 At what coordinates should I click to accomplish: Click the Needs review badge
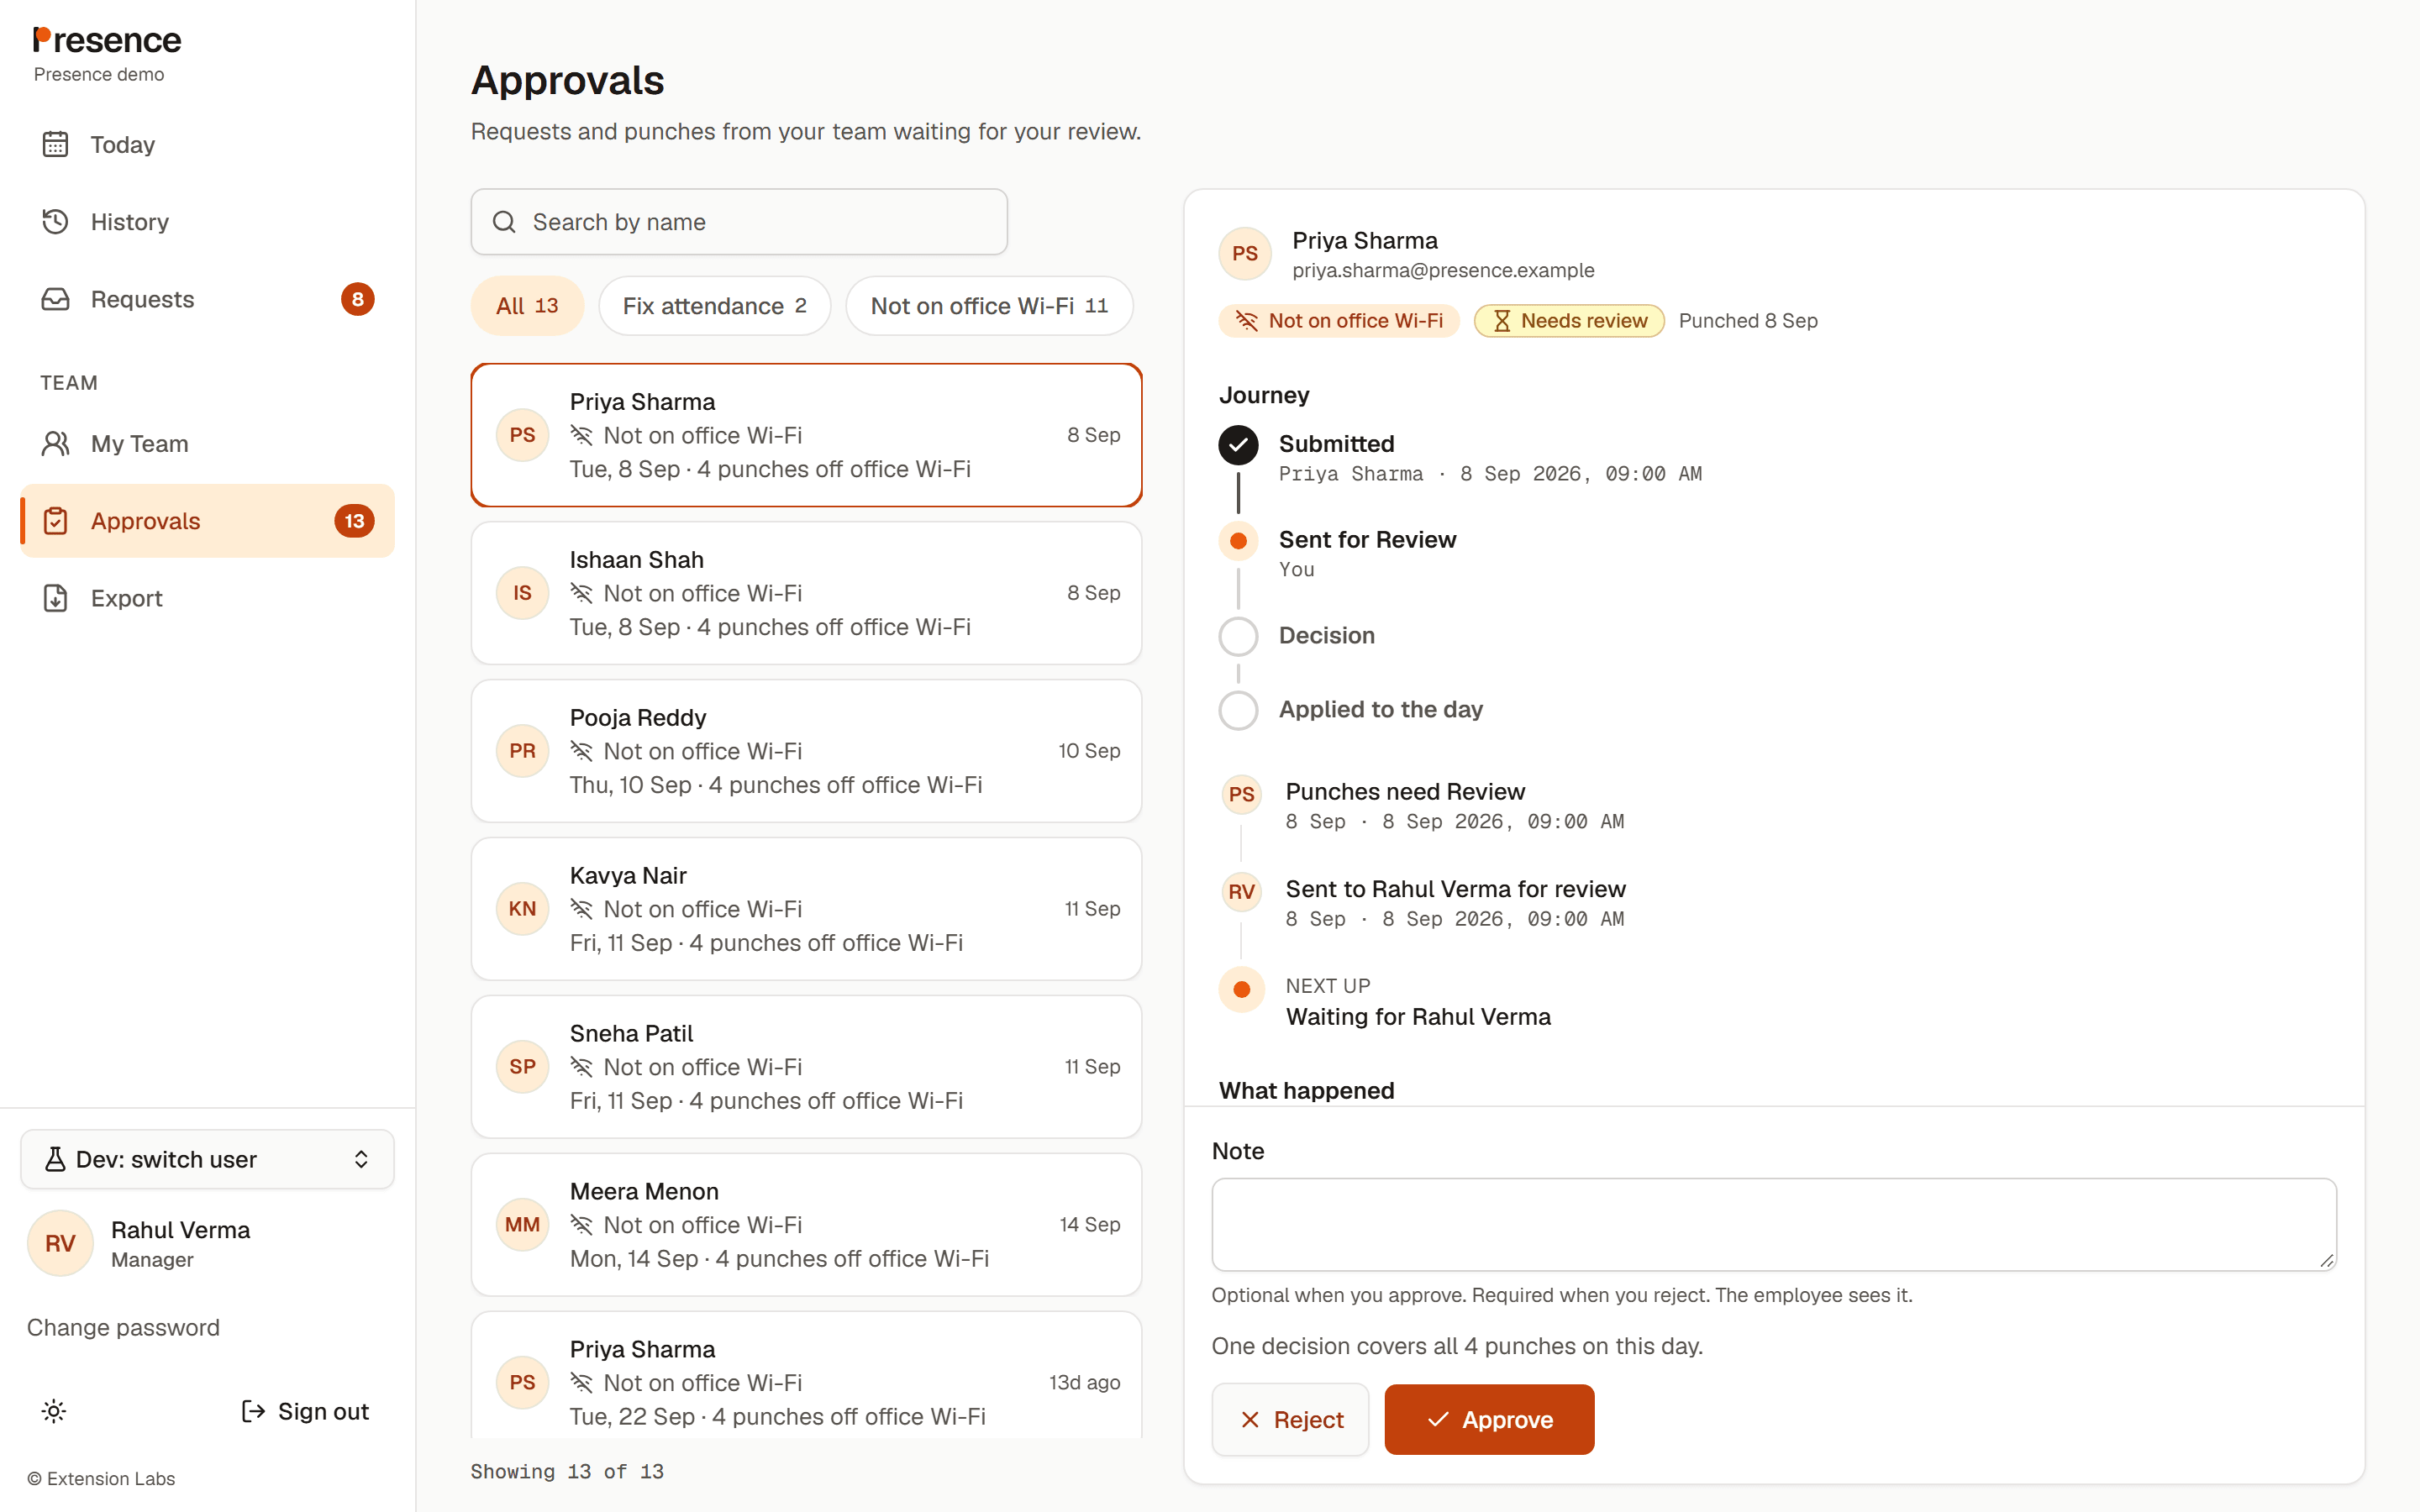(x=1569, y=321)
